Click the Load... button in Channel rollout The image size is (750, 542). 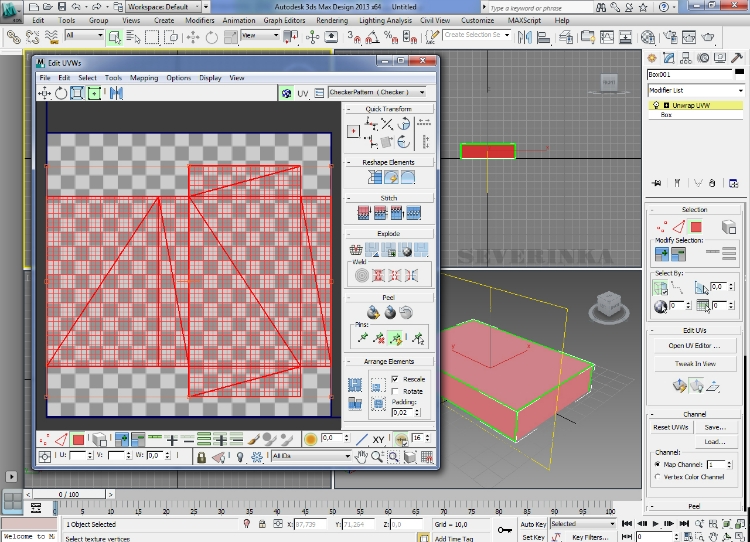coord(715,442)
